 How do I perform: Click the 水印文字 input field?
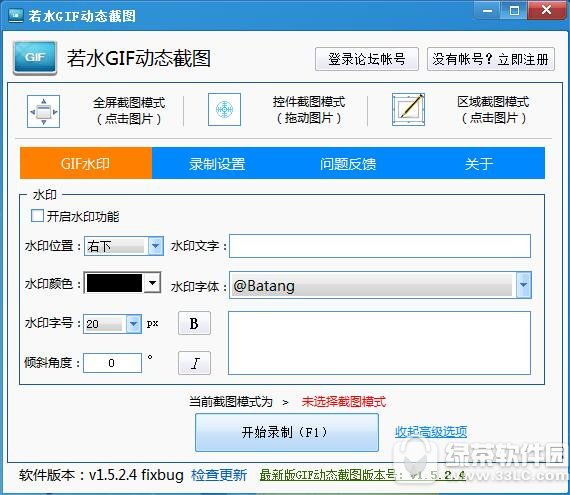tap(380, 246)
